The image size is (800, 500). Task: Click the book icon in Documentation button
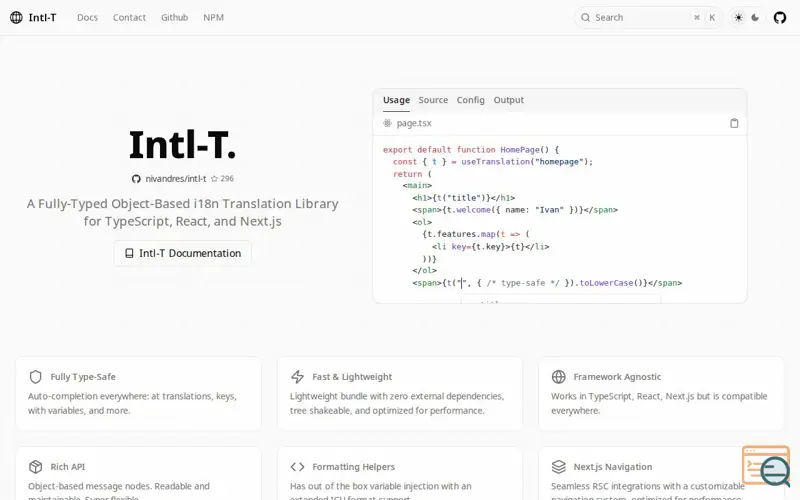(x=130, y=253)
